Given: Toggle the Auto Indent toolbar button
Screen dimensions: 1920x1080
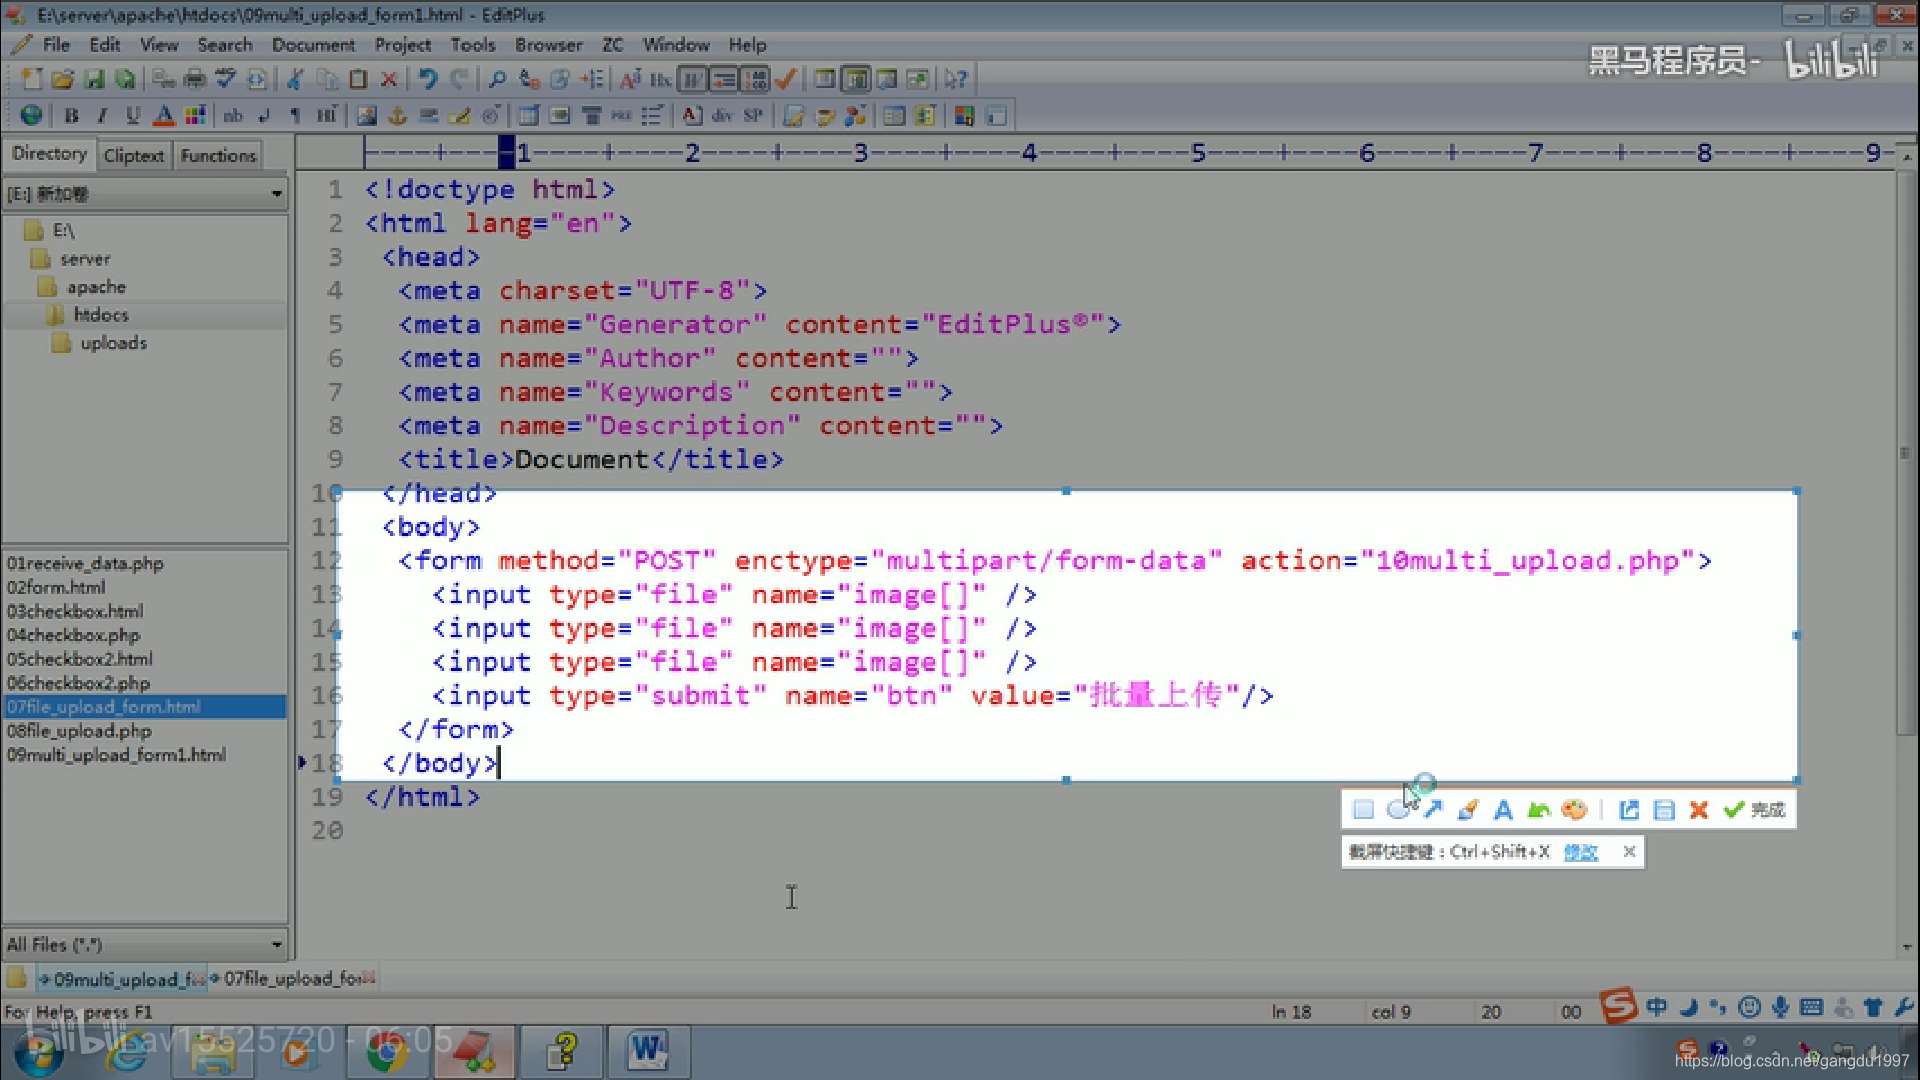Looking at the screenshot, I should 724,79.
